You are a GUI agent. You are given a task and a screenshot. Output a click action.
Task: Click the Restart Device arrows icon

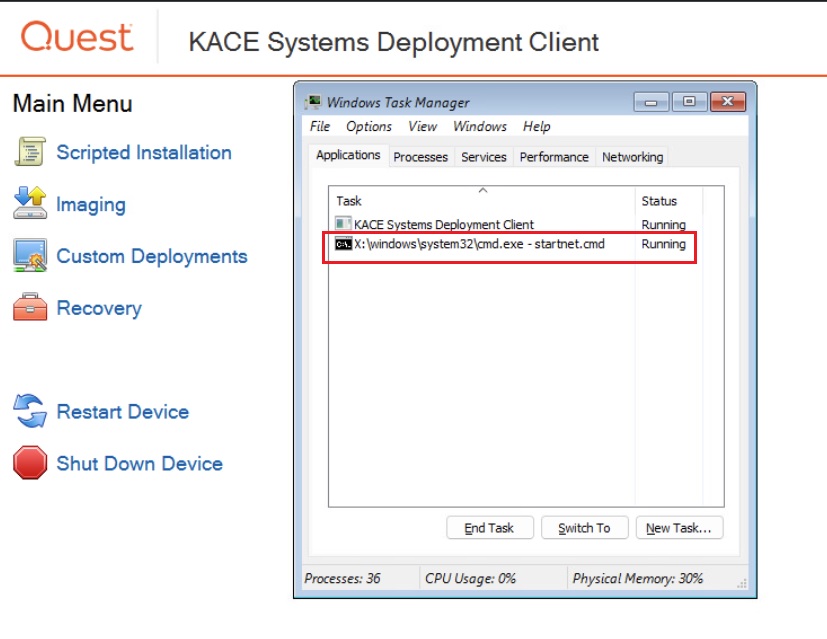(x=30, y=411)
